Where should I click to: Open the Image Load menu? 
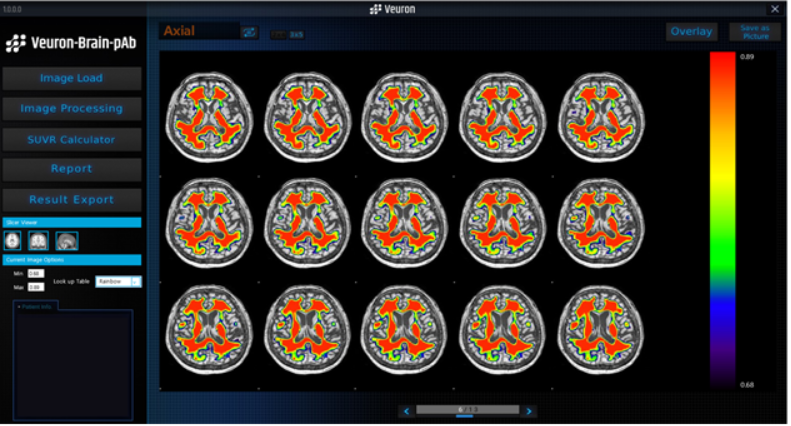71,78
